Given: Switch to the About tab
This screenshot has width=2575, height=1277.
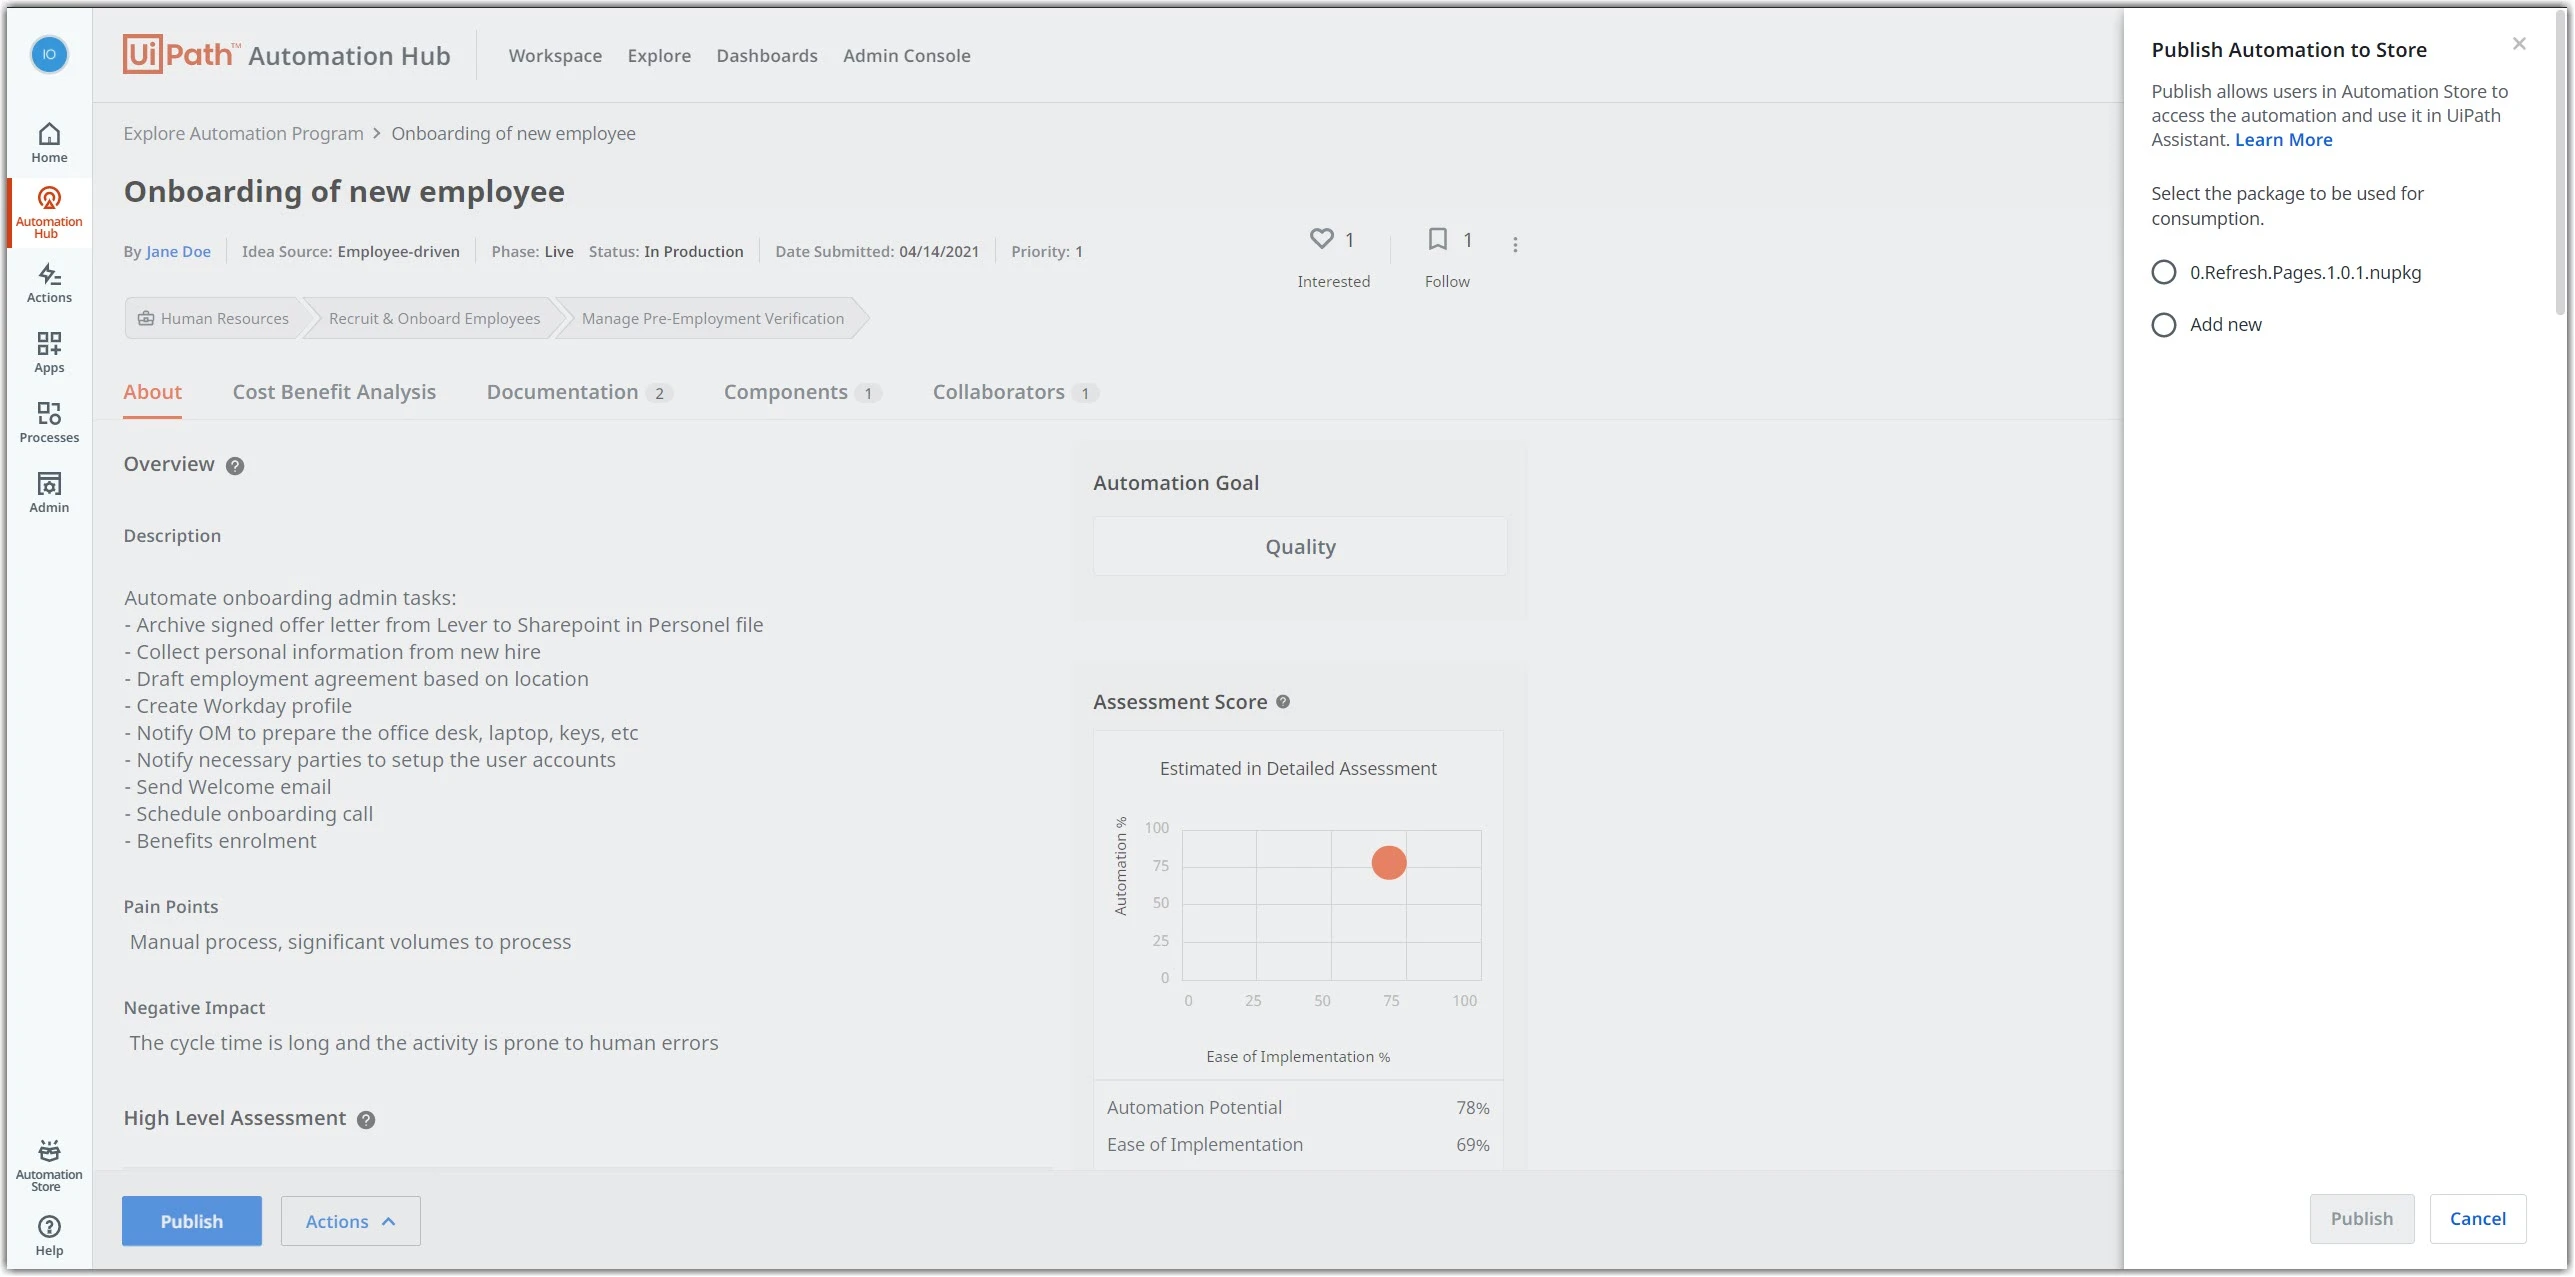Looking at the screenshot, I should click(152, 392).
